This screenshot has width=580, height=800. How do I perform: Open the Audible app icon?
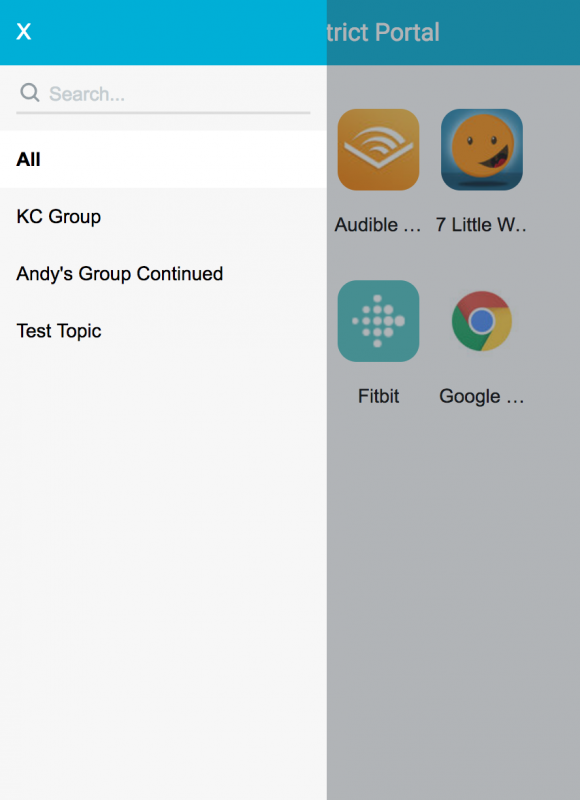[x=379, y=149]
